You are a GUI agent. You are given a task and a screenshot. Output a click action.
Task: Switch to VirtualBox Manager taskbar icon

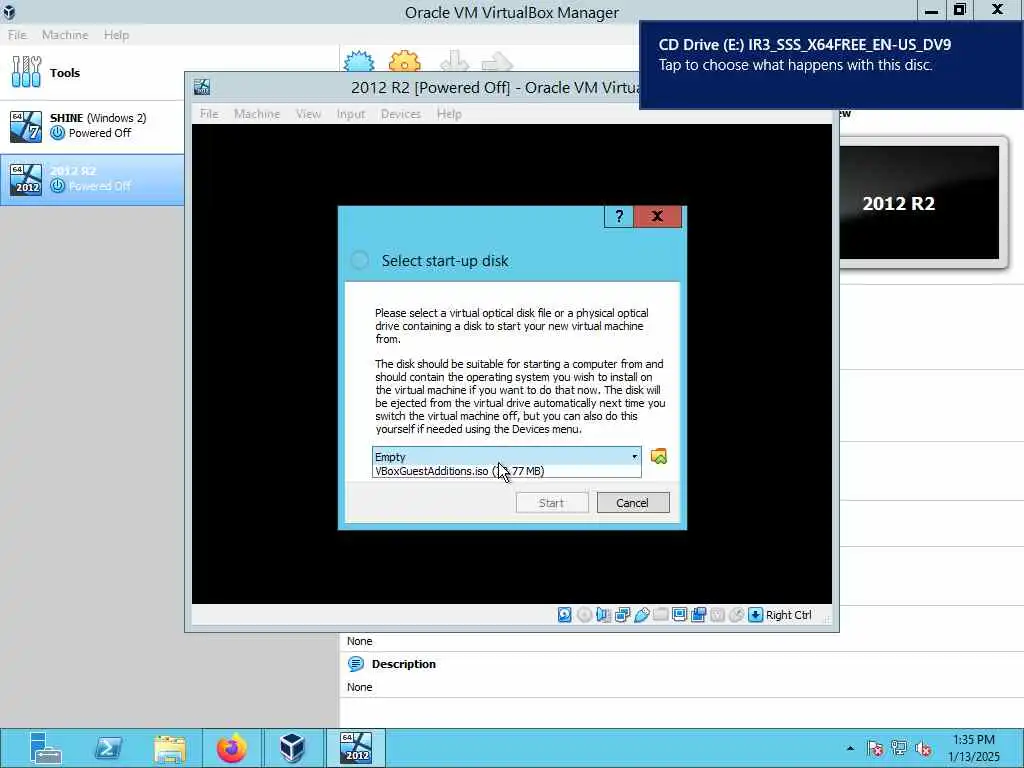point(293,748)
